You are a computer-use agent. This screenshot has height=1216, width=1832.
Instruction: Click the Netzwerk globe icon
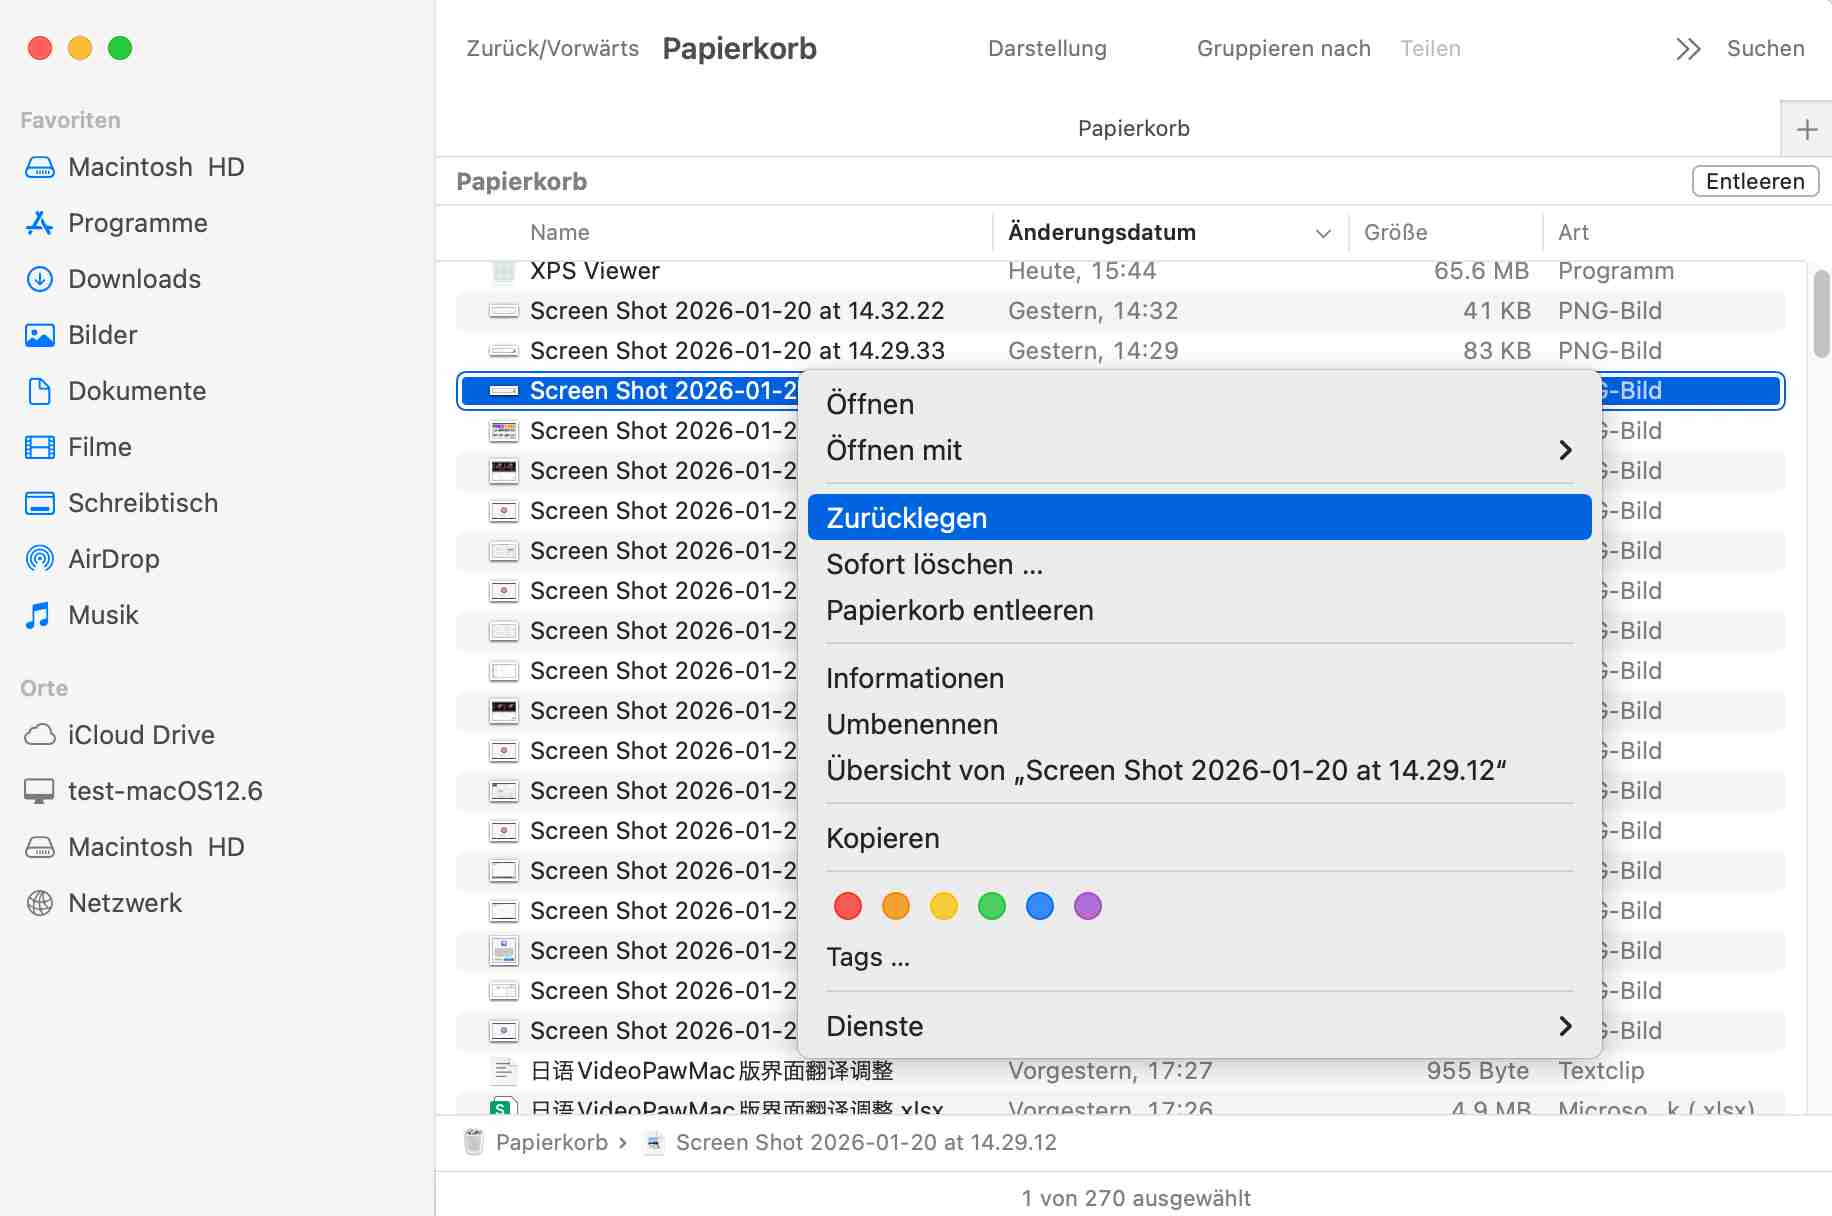tap(40, 903)
